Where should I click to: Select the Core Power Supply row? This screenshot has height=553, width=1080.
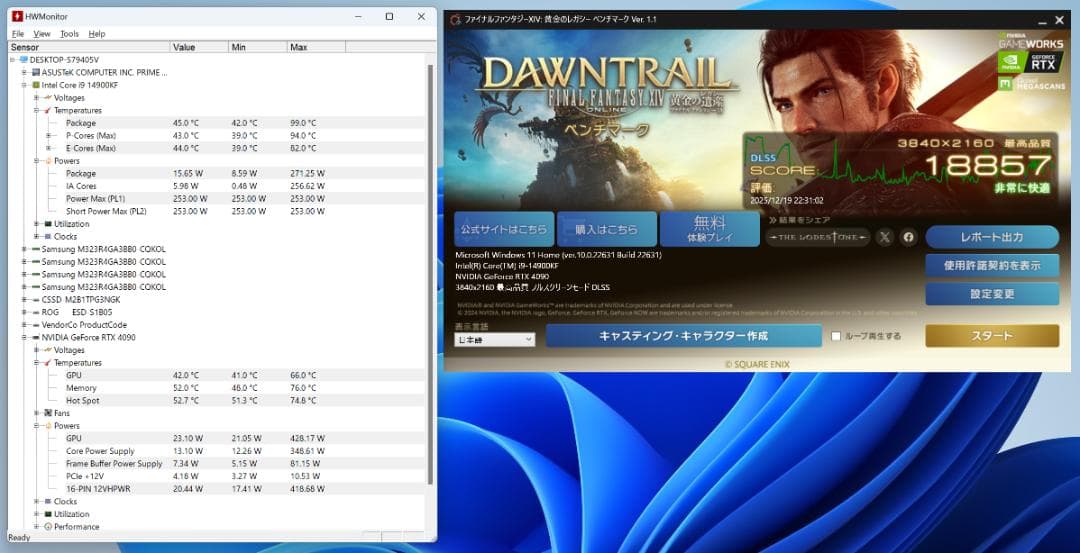click(x=217, y=451)
